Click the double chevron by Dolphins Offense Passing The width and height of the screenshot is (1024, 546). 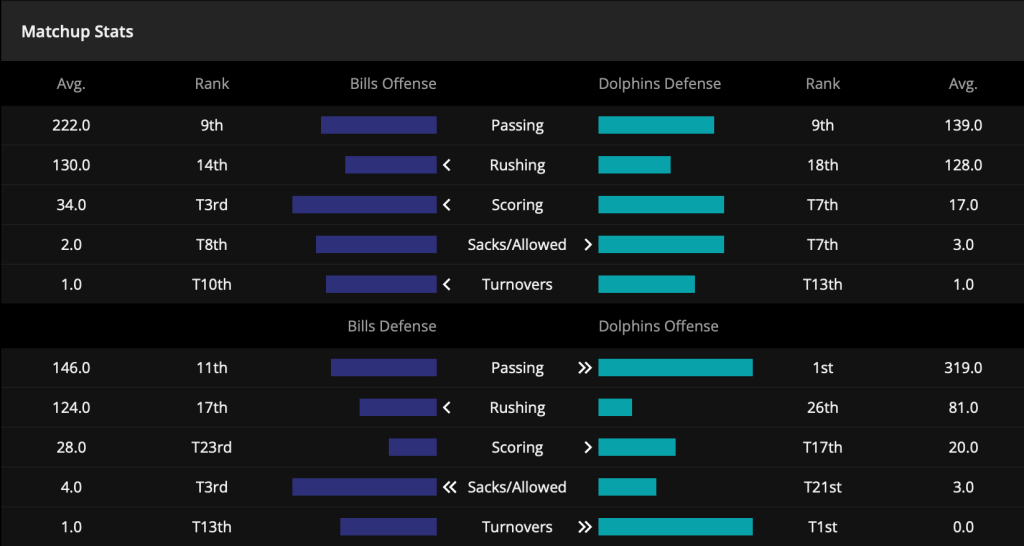click(585, 368)
